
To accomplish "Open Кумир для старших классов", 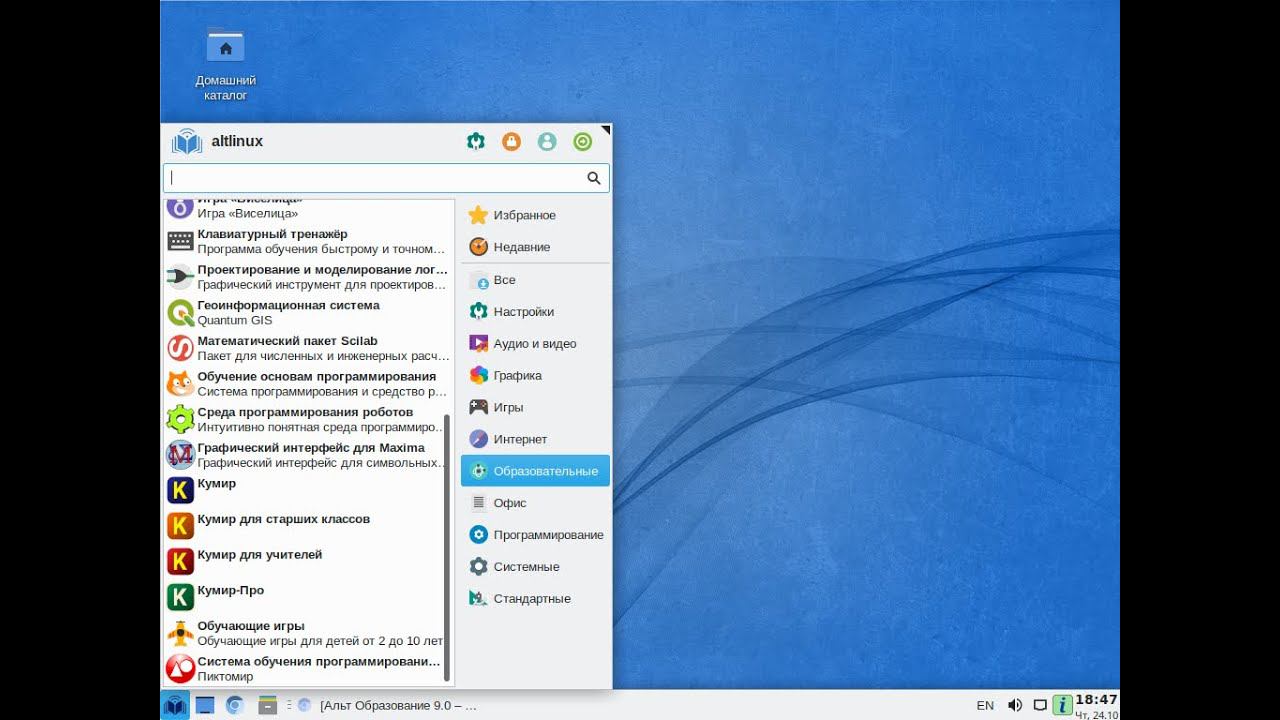I will pyautogui.click(x=307, y=526).
